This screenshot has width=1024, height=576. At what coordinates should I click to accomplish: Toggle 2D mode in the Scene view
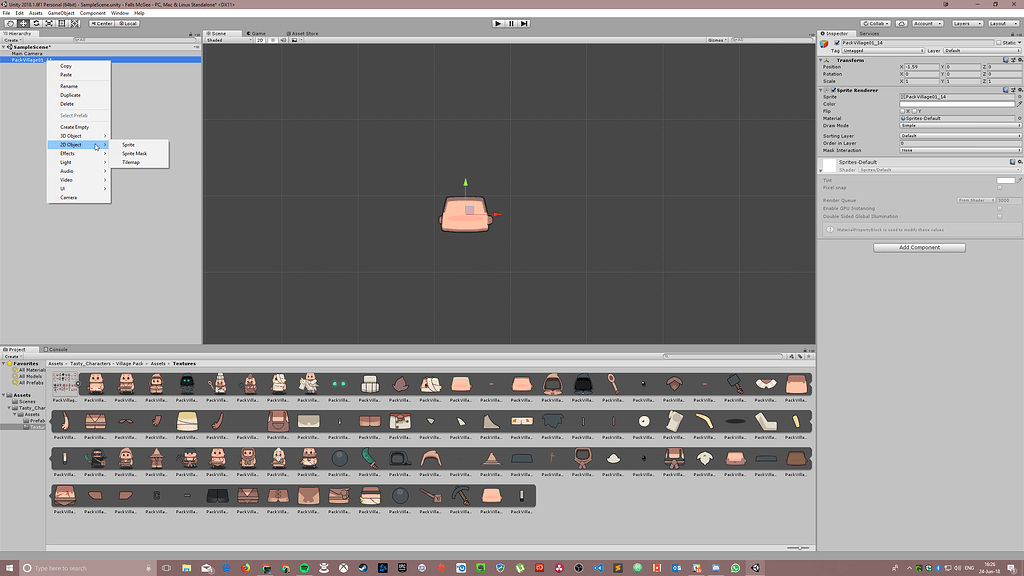click(260, 40)
